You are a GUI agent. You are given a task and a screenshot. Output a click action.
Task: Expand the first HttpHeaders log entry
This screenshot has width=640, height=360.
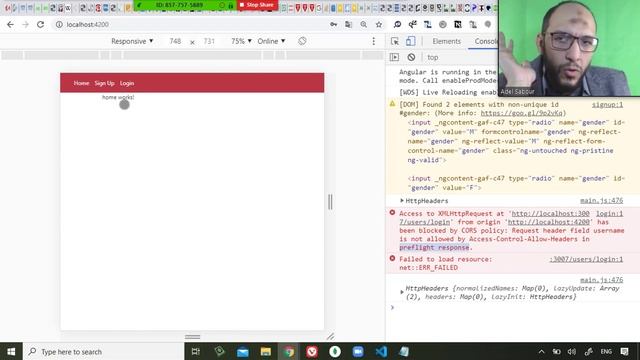click(402, 201)
